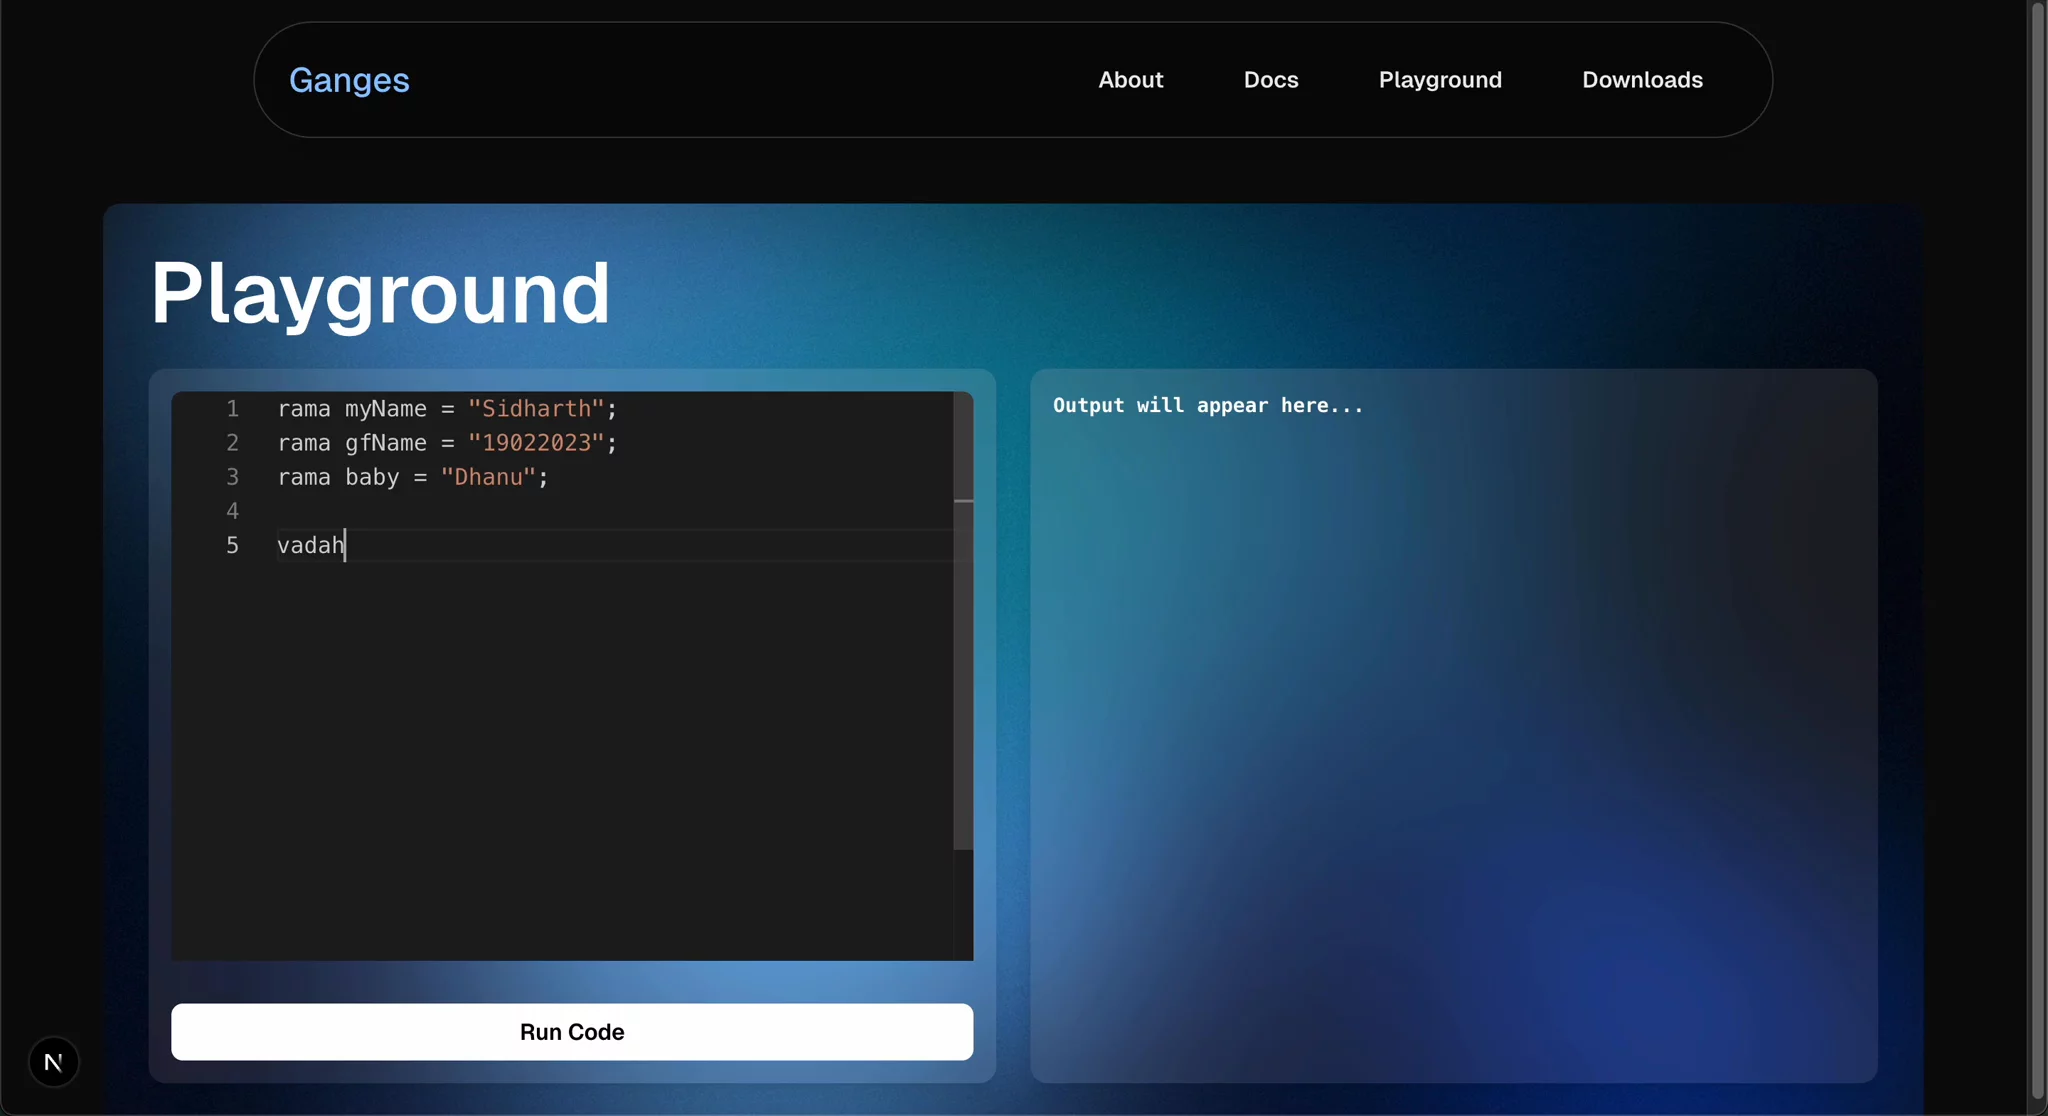This screenshot has width=2048, height=1116.
Task: Click the Ganges logo
Action: tap(348, 80)
